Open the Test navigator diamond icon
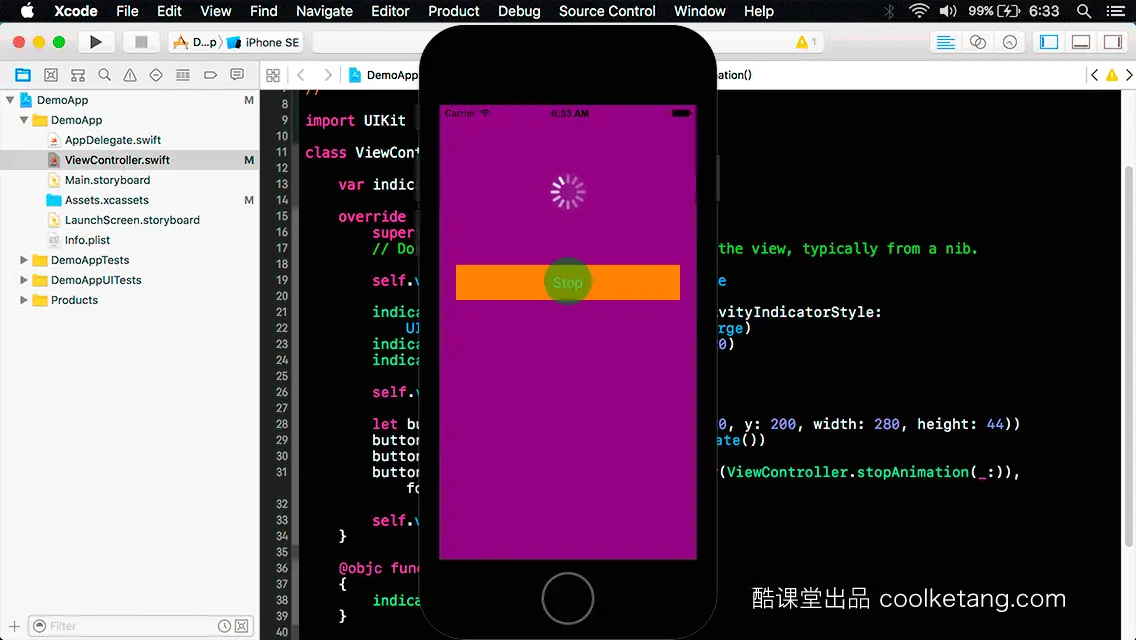This screenshot has height=640, width=1136. 156,75
